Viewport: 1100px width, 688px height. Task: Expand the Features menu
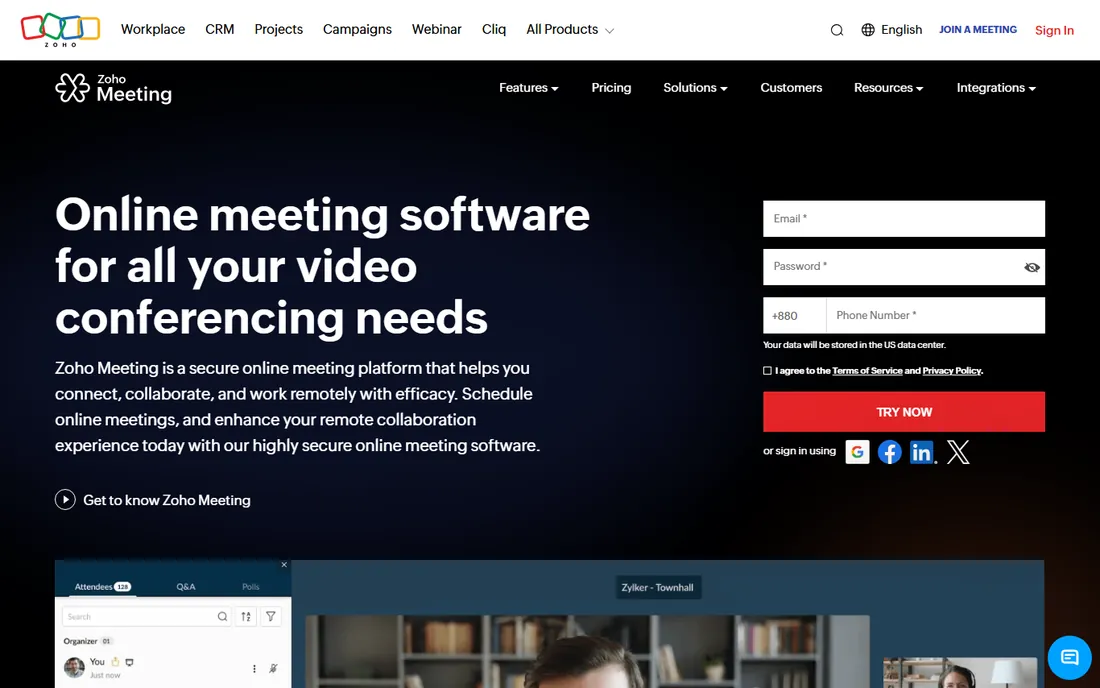coord(528,88)
